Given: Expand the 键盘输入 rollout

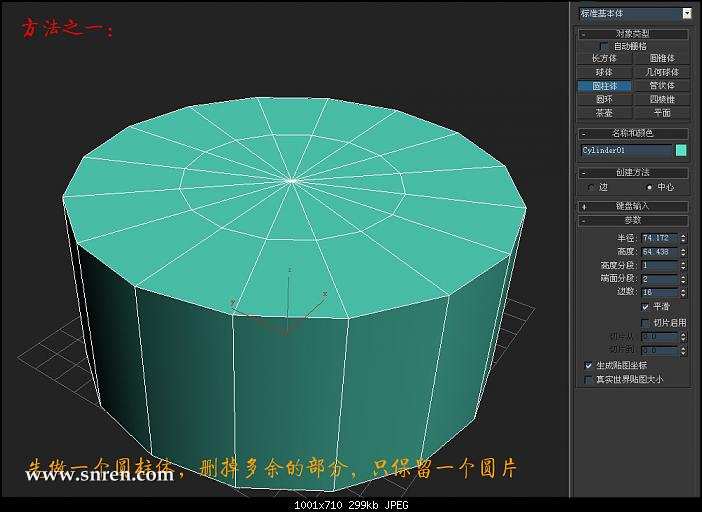Looking at the screenshot, I should click(633, 206).
